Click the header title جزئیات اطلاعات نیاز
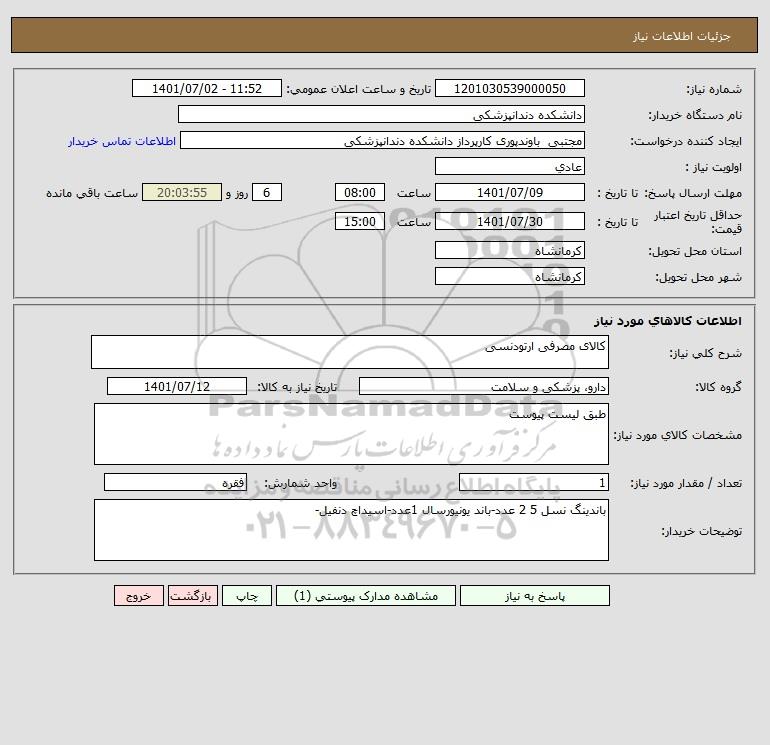 tap(682, 36)
